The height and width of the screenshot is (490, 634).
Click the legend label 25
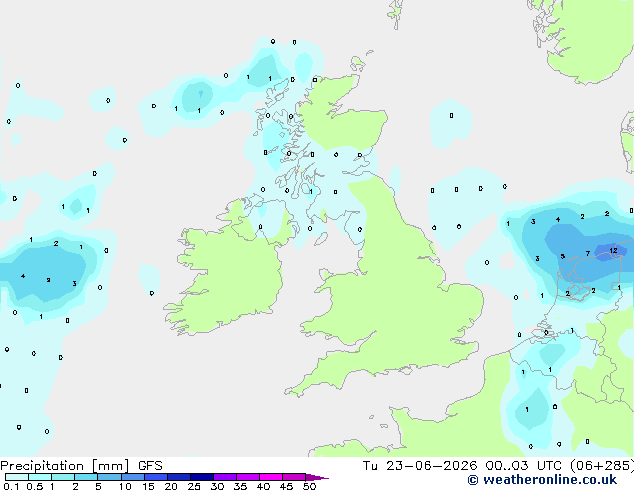coord(194,486)
